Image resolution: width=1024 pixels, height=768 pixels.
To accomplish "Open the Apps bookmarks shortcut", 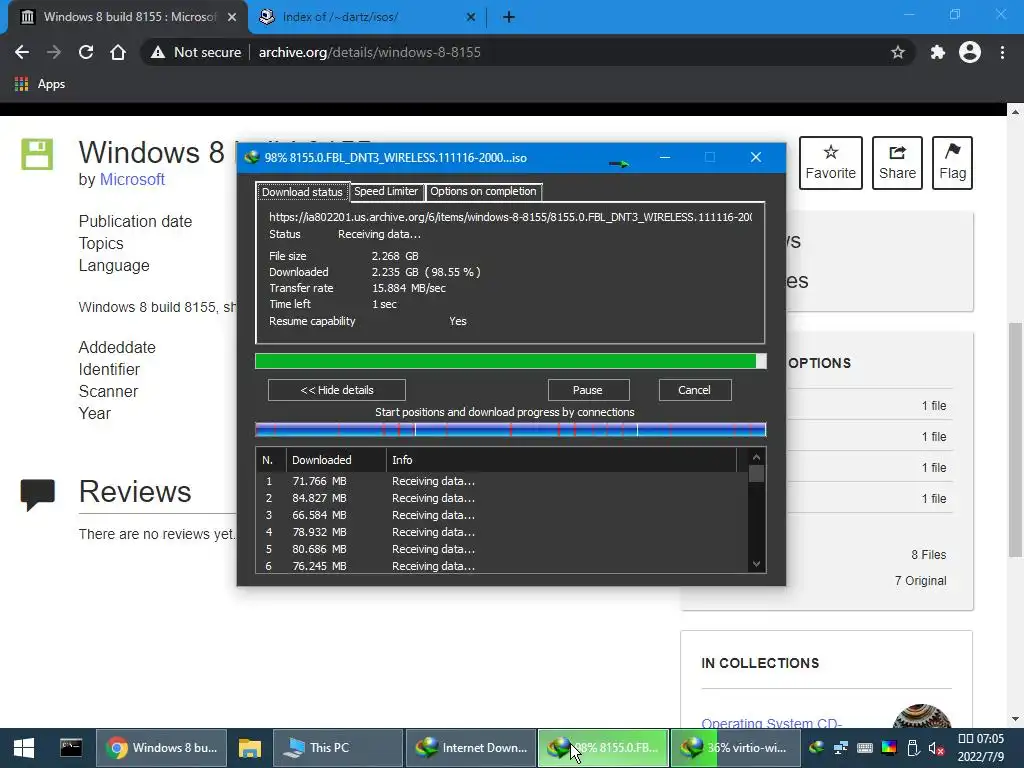I will click(x=40, y=84).
